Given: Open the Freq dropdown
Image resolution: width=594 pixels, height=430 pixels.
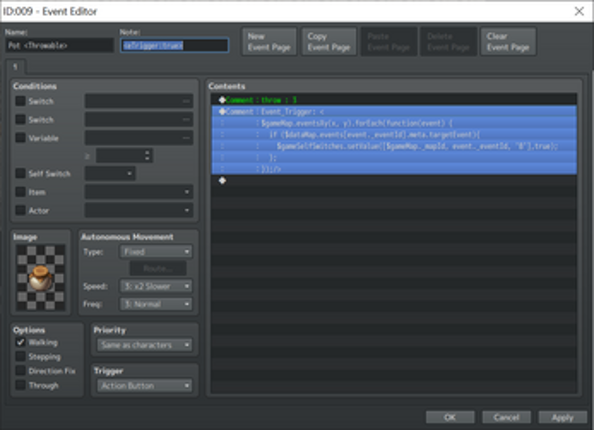Looking at the screenshot, I should (156, 304).
